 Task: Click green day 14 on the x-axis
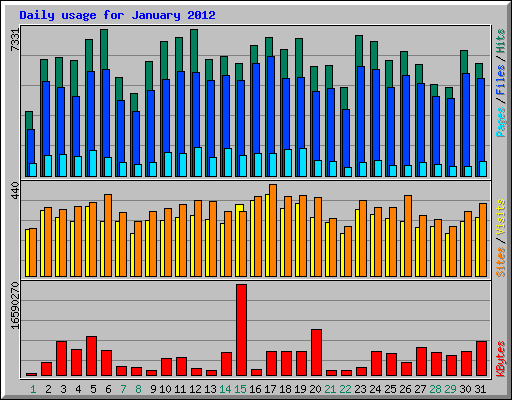[x=225, y=389]
